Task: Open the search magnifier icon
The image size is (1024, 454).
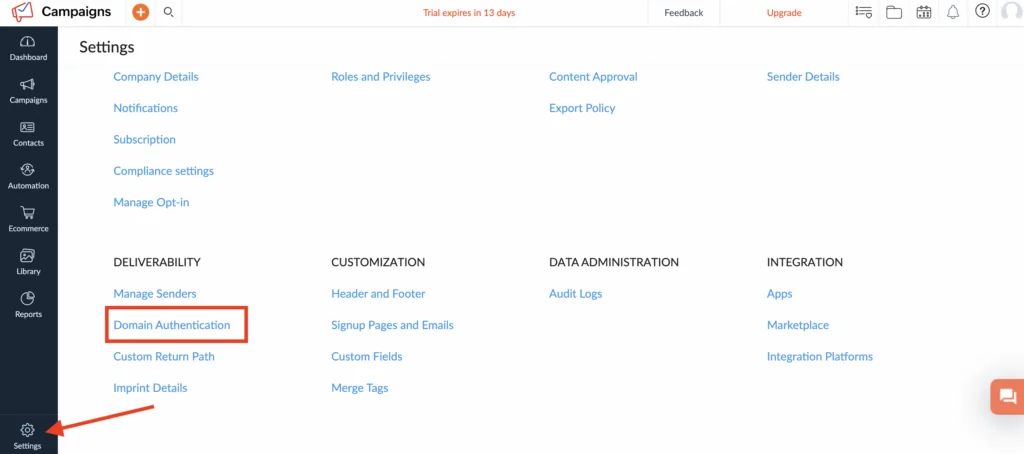Action: [168, 12]
